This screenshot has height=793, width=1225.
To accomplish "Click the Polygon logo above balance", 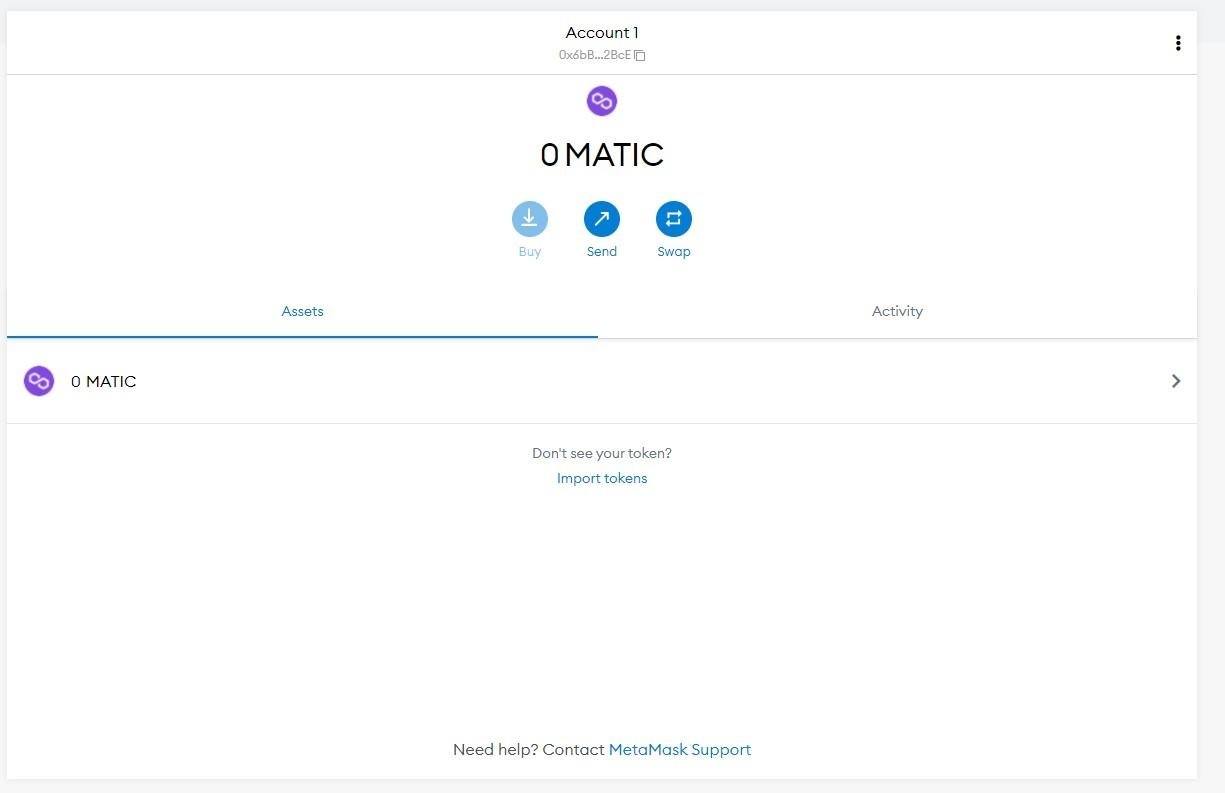I will click(x=602, y=101).
